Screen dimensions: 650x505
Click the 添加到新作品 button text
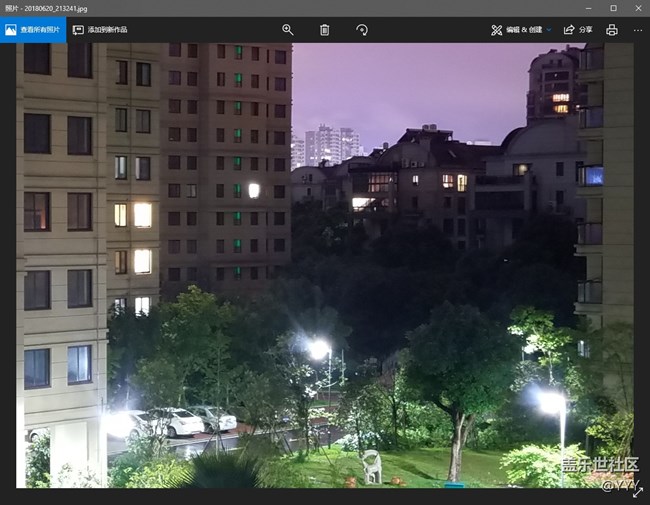107,30
